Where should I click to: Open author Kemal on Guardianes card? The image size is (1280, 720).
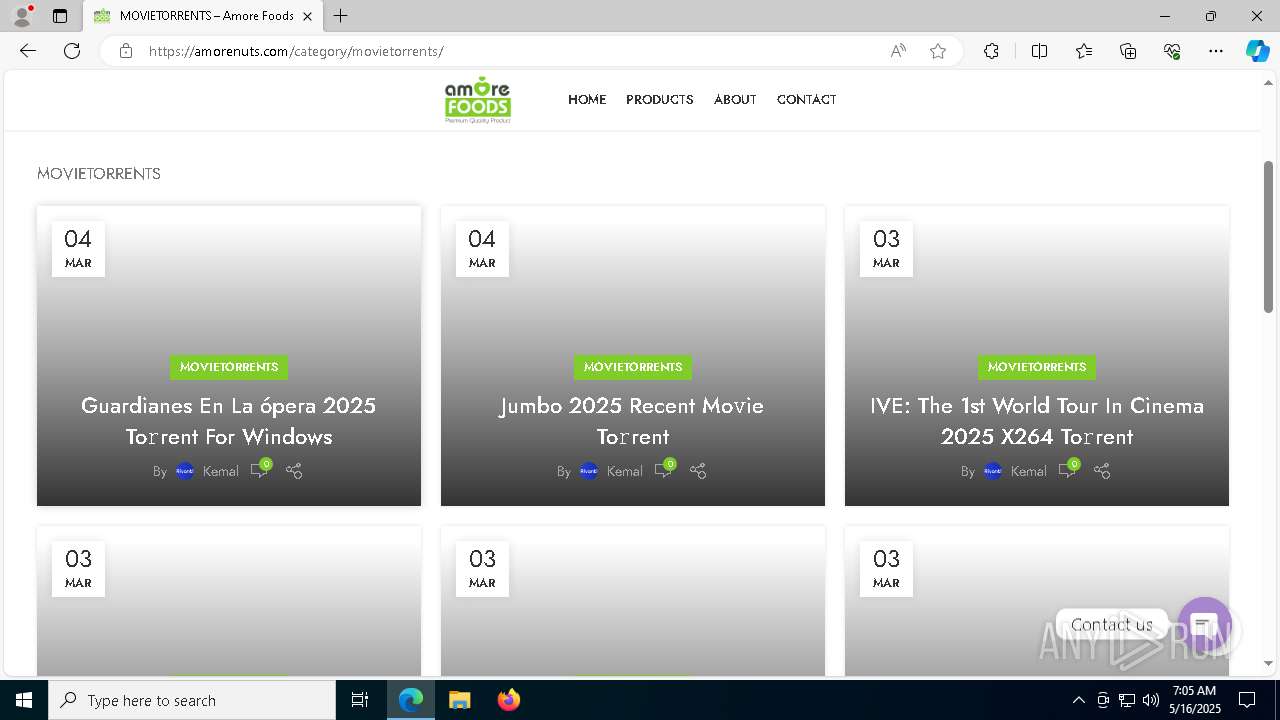pyautogui.click(x=220, y=471)
